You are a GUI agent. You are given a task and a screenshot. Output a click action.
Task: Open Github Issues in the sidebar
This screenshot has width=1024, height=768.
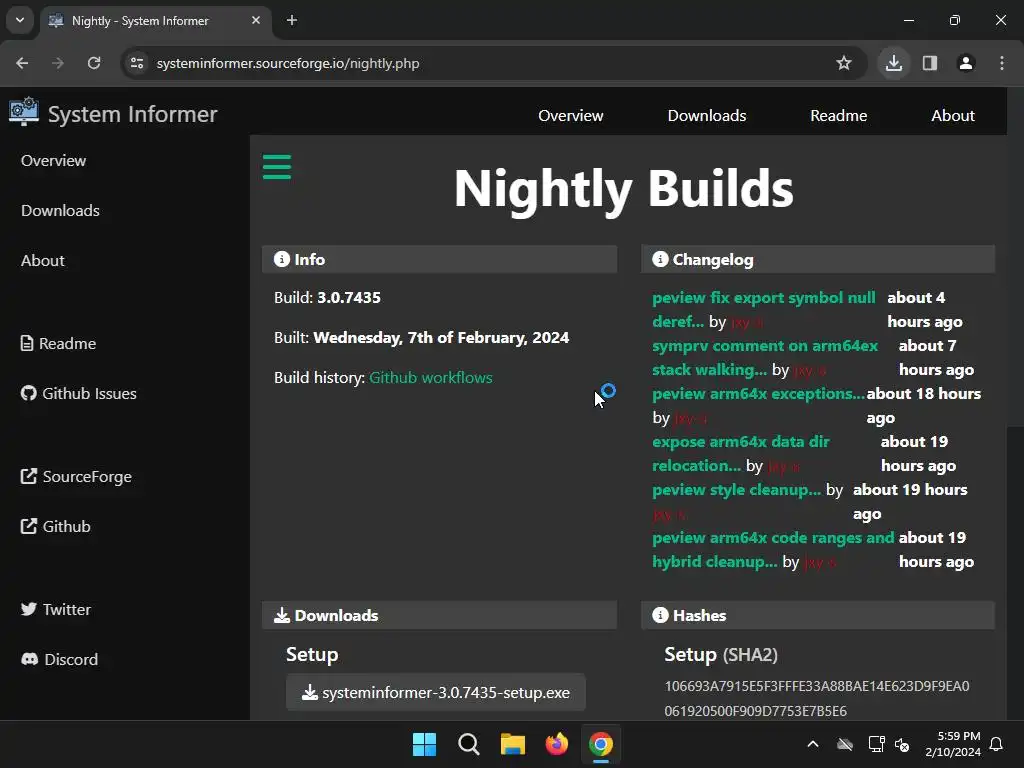pos(78,393)
